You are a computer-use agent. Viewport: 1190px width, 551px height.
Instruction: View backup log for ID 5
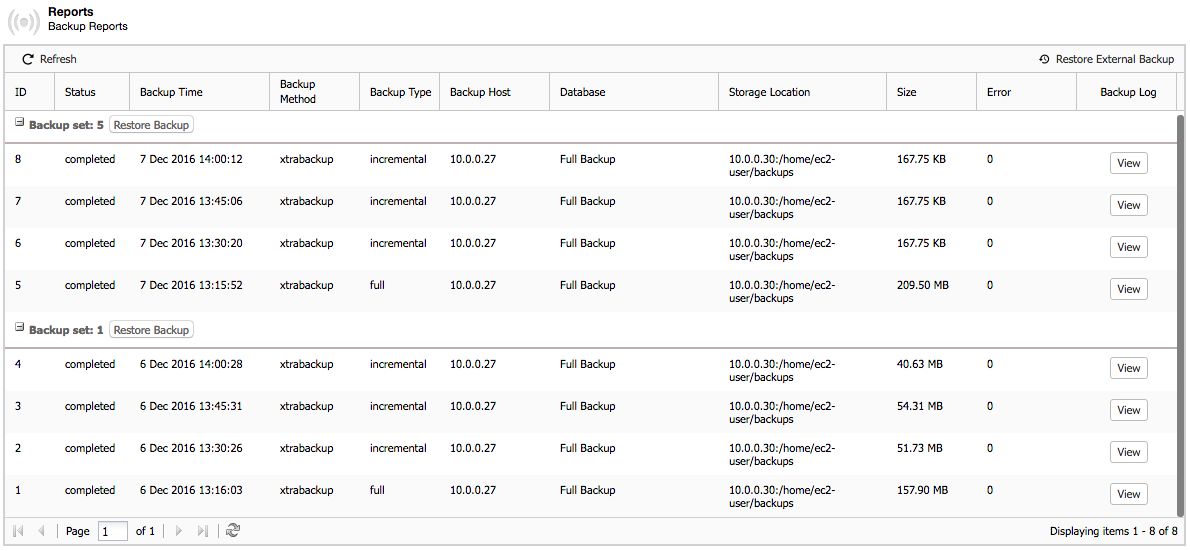[x=1129, y=289]
